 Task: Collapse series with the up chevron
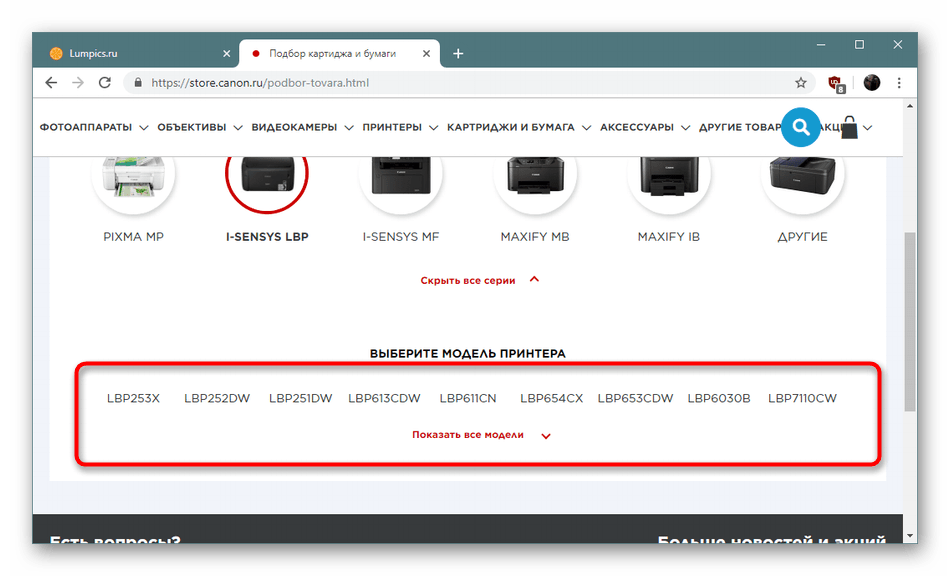534,279
